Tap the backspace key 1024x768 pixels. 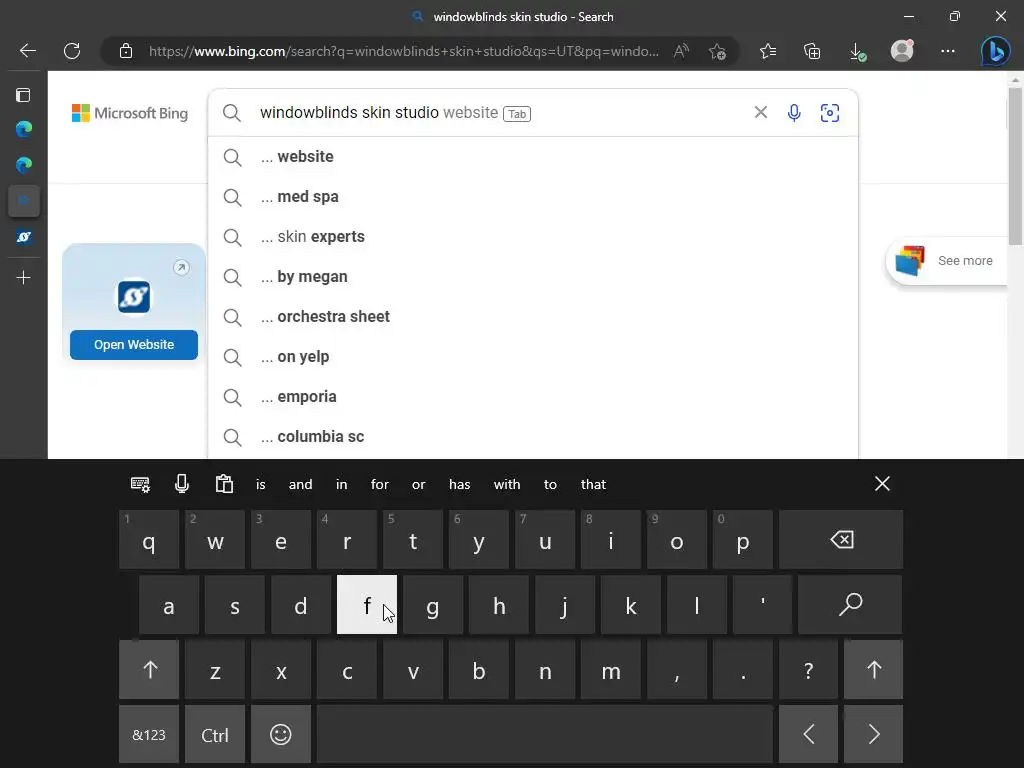pos(841,539)
